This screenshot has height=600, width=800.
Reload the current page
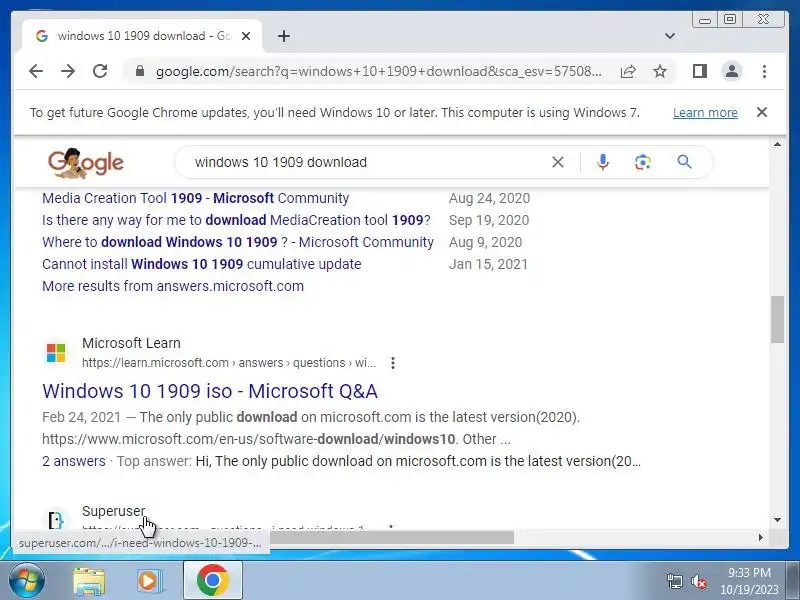(100, 71)
